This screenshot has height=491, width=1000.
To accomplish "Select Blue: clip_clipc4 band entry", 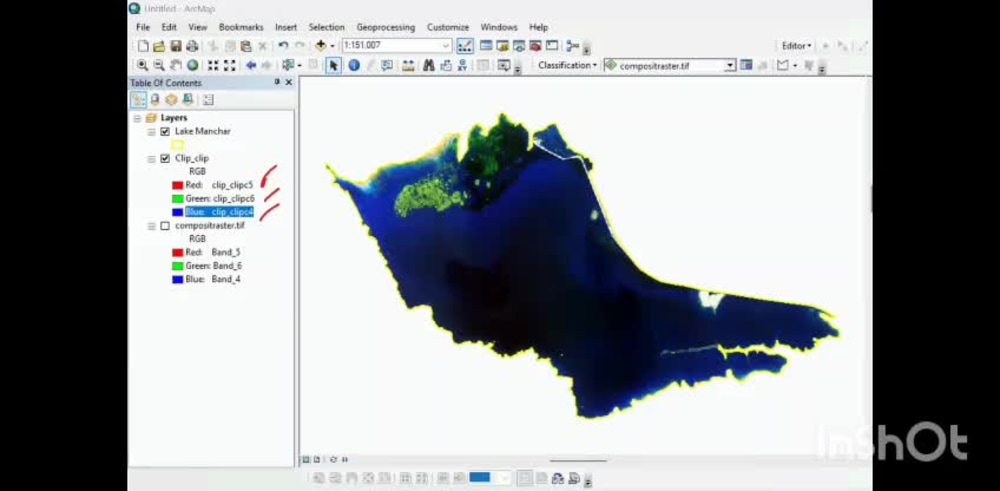I will click(219, 212).
